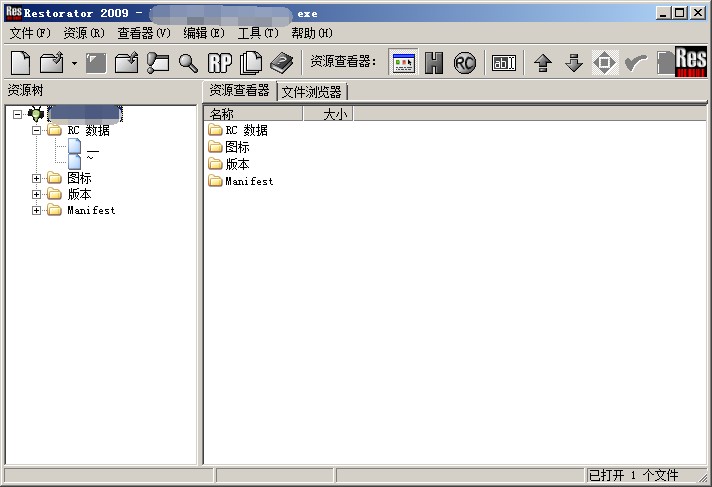The width and height of the screenshot is (712, 487).
Task: Open the 工具(T) menu
Action: coord(258,33)
